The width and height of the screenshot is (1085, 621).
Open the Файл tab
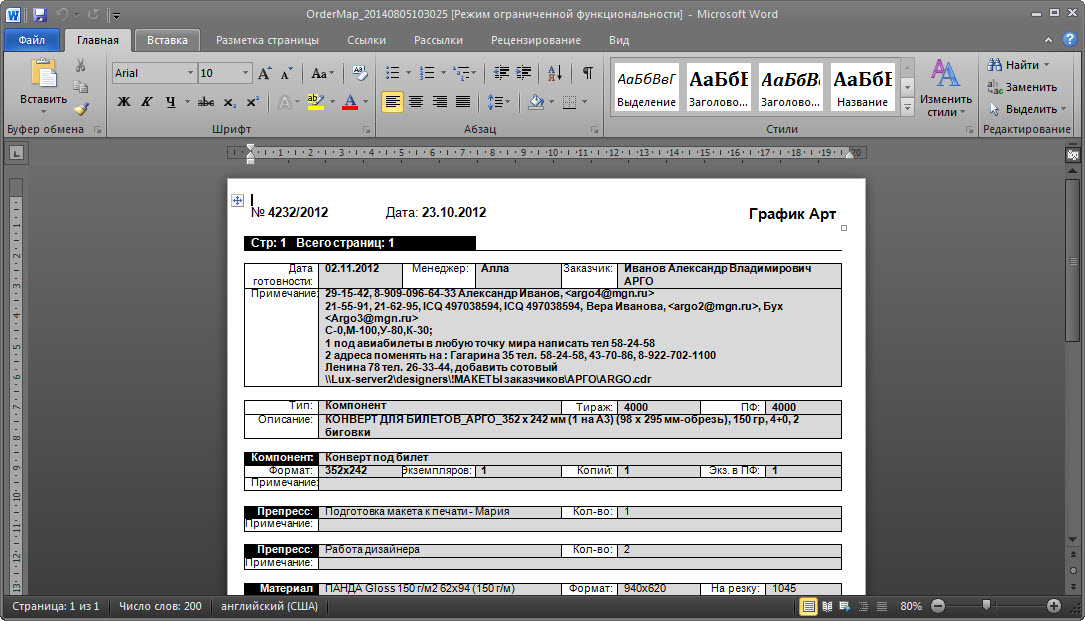click(32, 40)
